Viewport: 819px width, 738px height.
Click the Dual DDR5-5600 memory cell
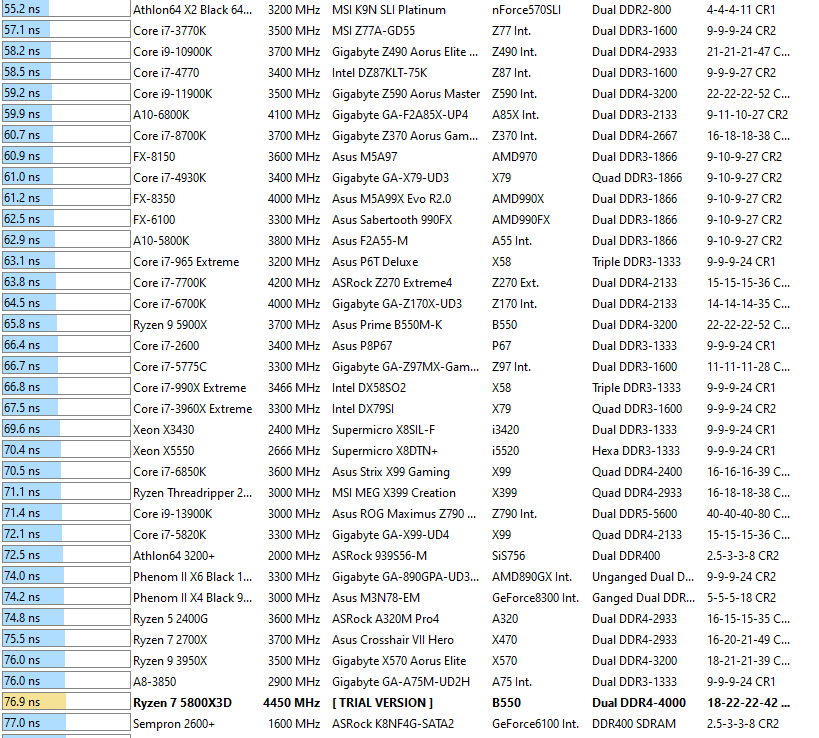click(x=634, y=514)
